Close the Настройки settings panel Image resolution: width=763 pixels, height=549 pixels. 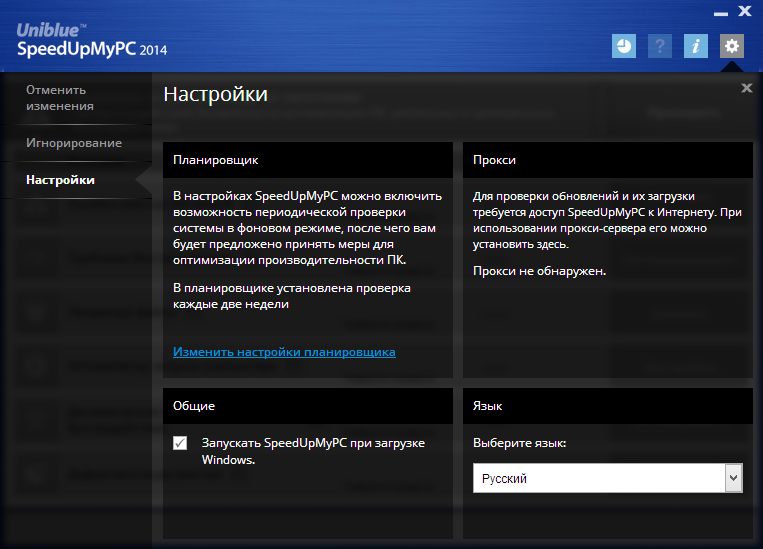pyautogui.click(x=746, y=88)
